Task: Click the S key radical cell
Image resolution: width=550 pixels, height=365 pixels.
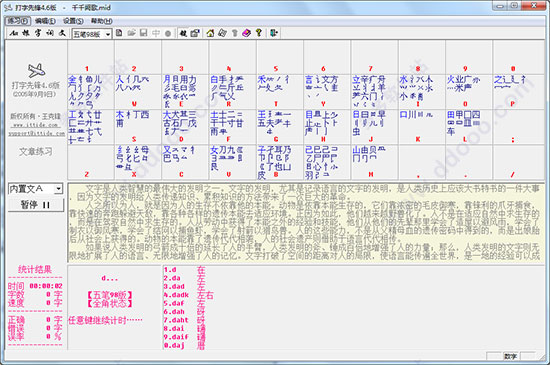Action: click(x=138, y=127)
